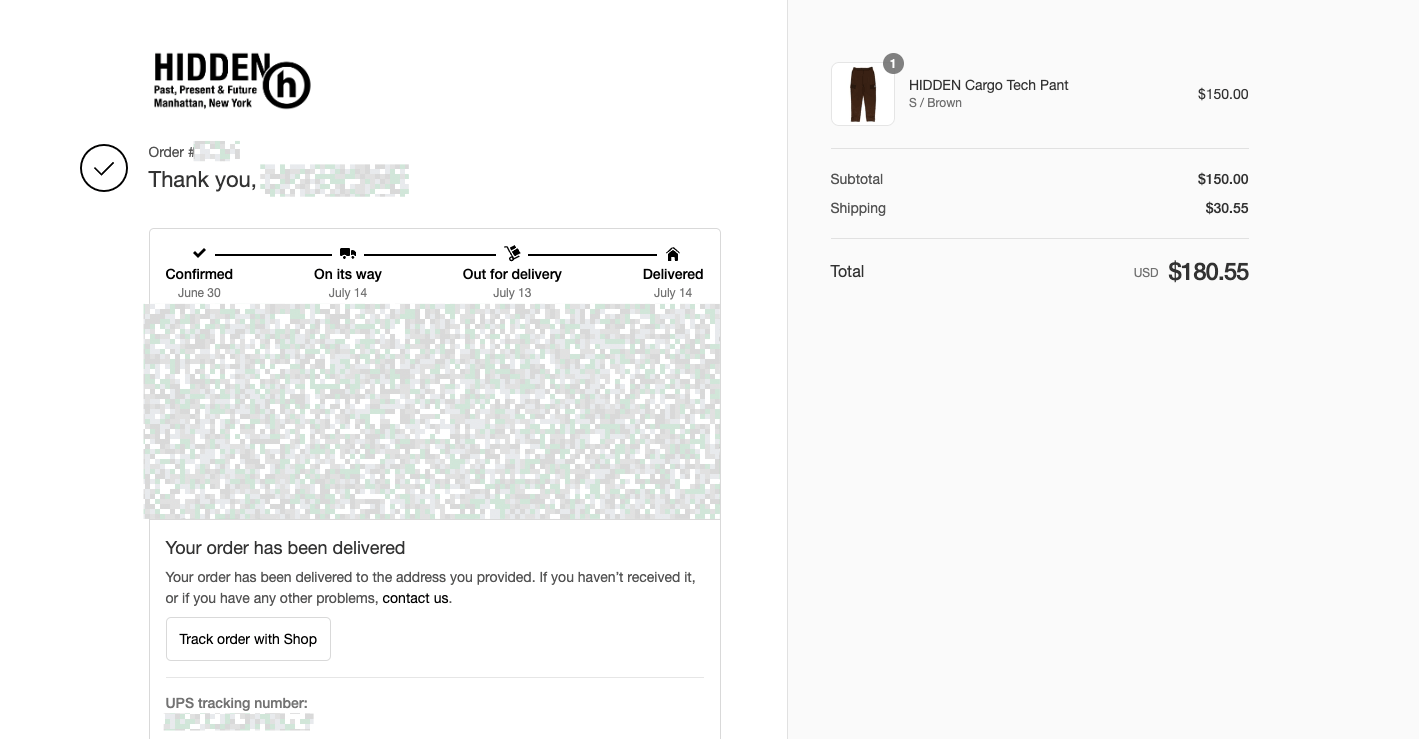The width and height of the screenshot is (1419, 739).
Task: Click the Delivered step label
Action: [x=673, y=274]
